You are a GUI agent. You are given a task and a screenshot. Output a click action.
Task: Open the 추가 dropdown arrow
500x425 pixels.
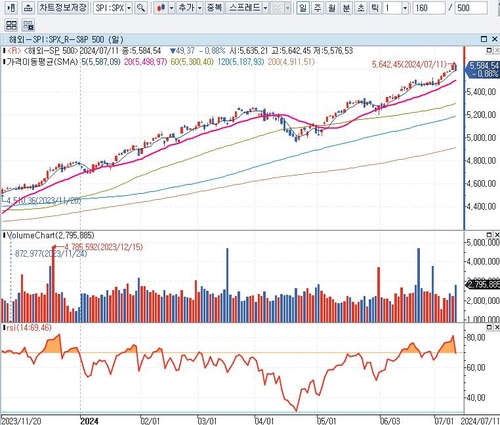pyautogui.click(x=200, y=8)
